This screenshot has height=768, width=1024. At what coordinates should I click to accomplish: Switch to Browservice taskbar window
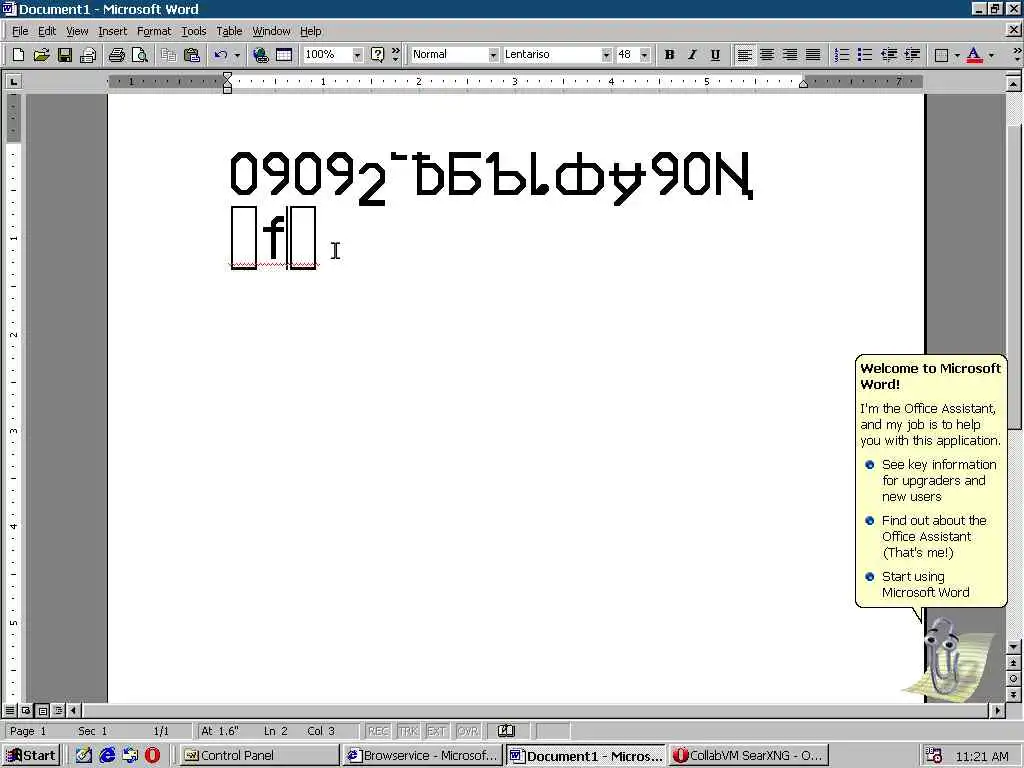423,756
